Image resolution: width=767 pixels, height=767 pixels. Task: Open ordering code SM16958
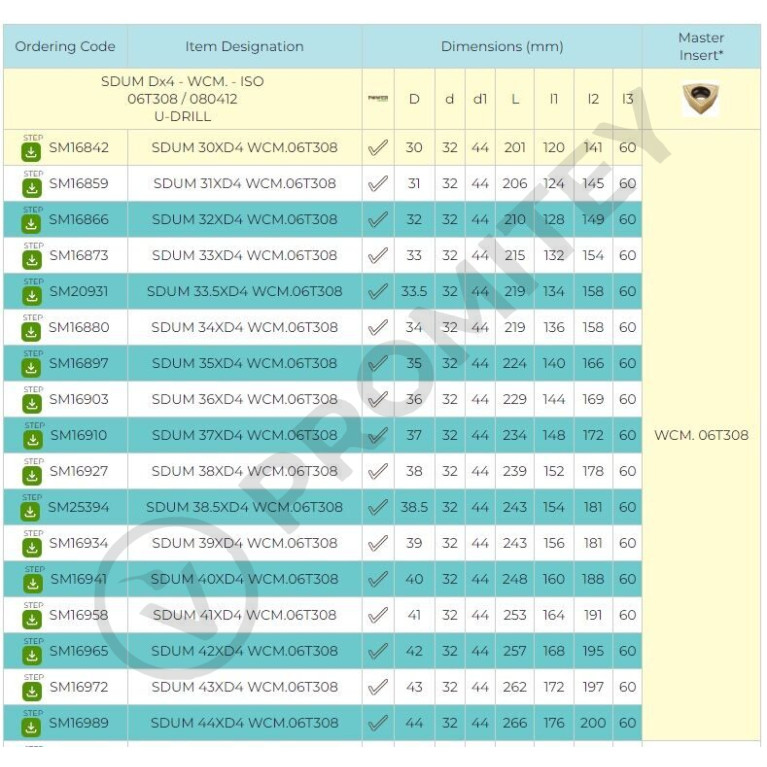79,615
